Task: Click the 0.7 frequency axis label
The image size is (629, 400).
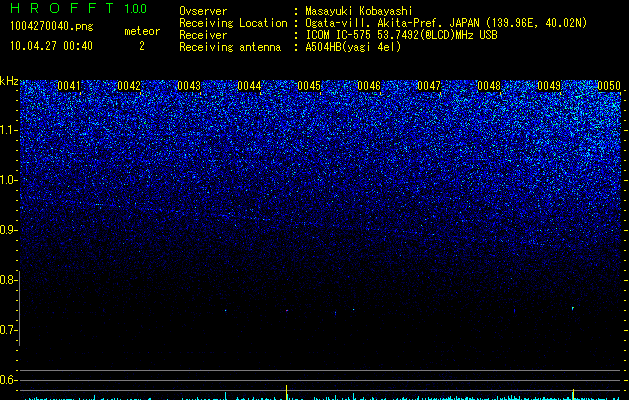Action: [x=8, y=330]
